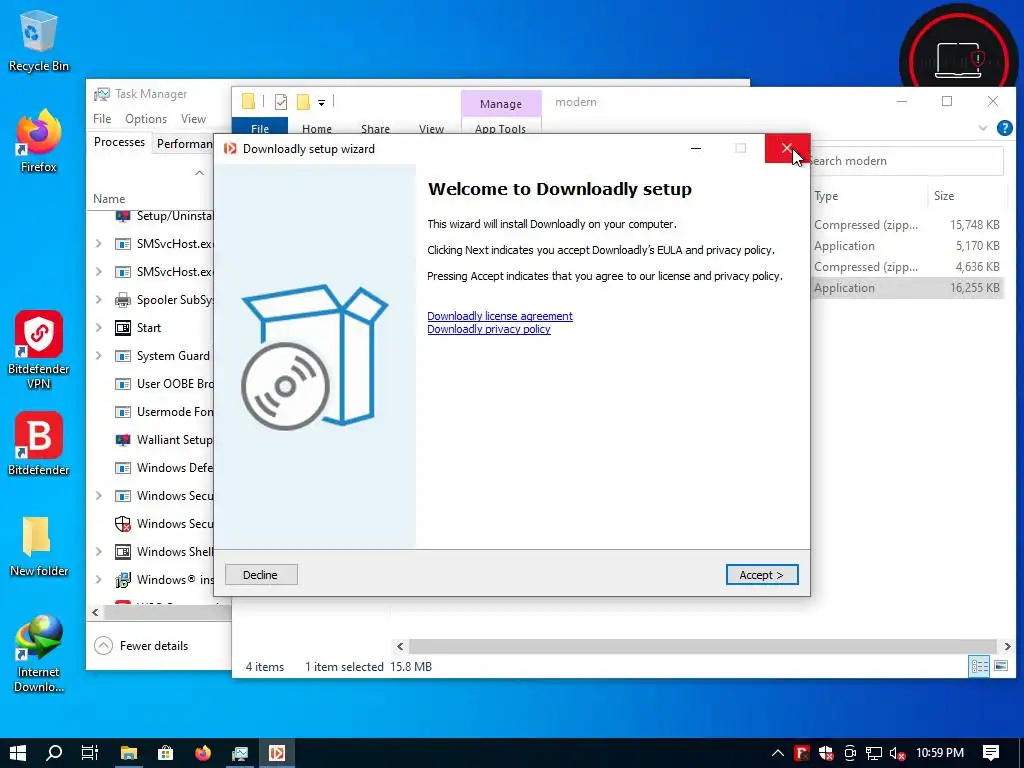Expand Windows Shell process row
The image size is (1024, 768).
click(99, 552)
